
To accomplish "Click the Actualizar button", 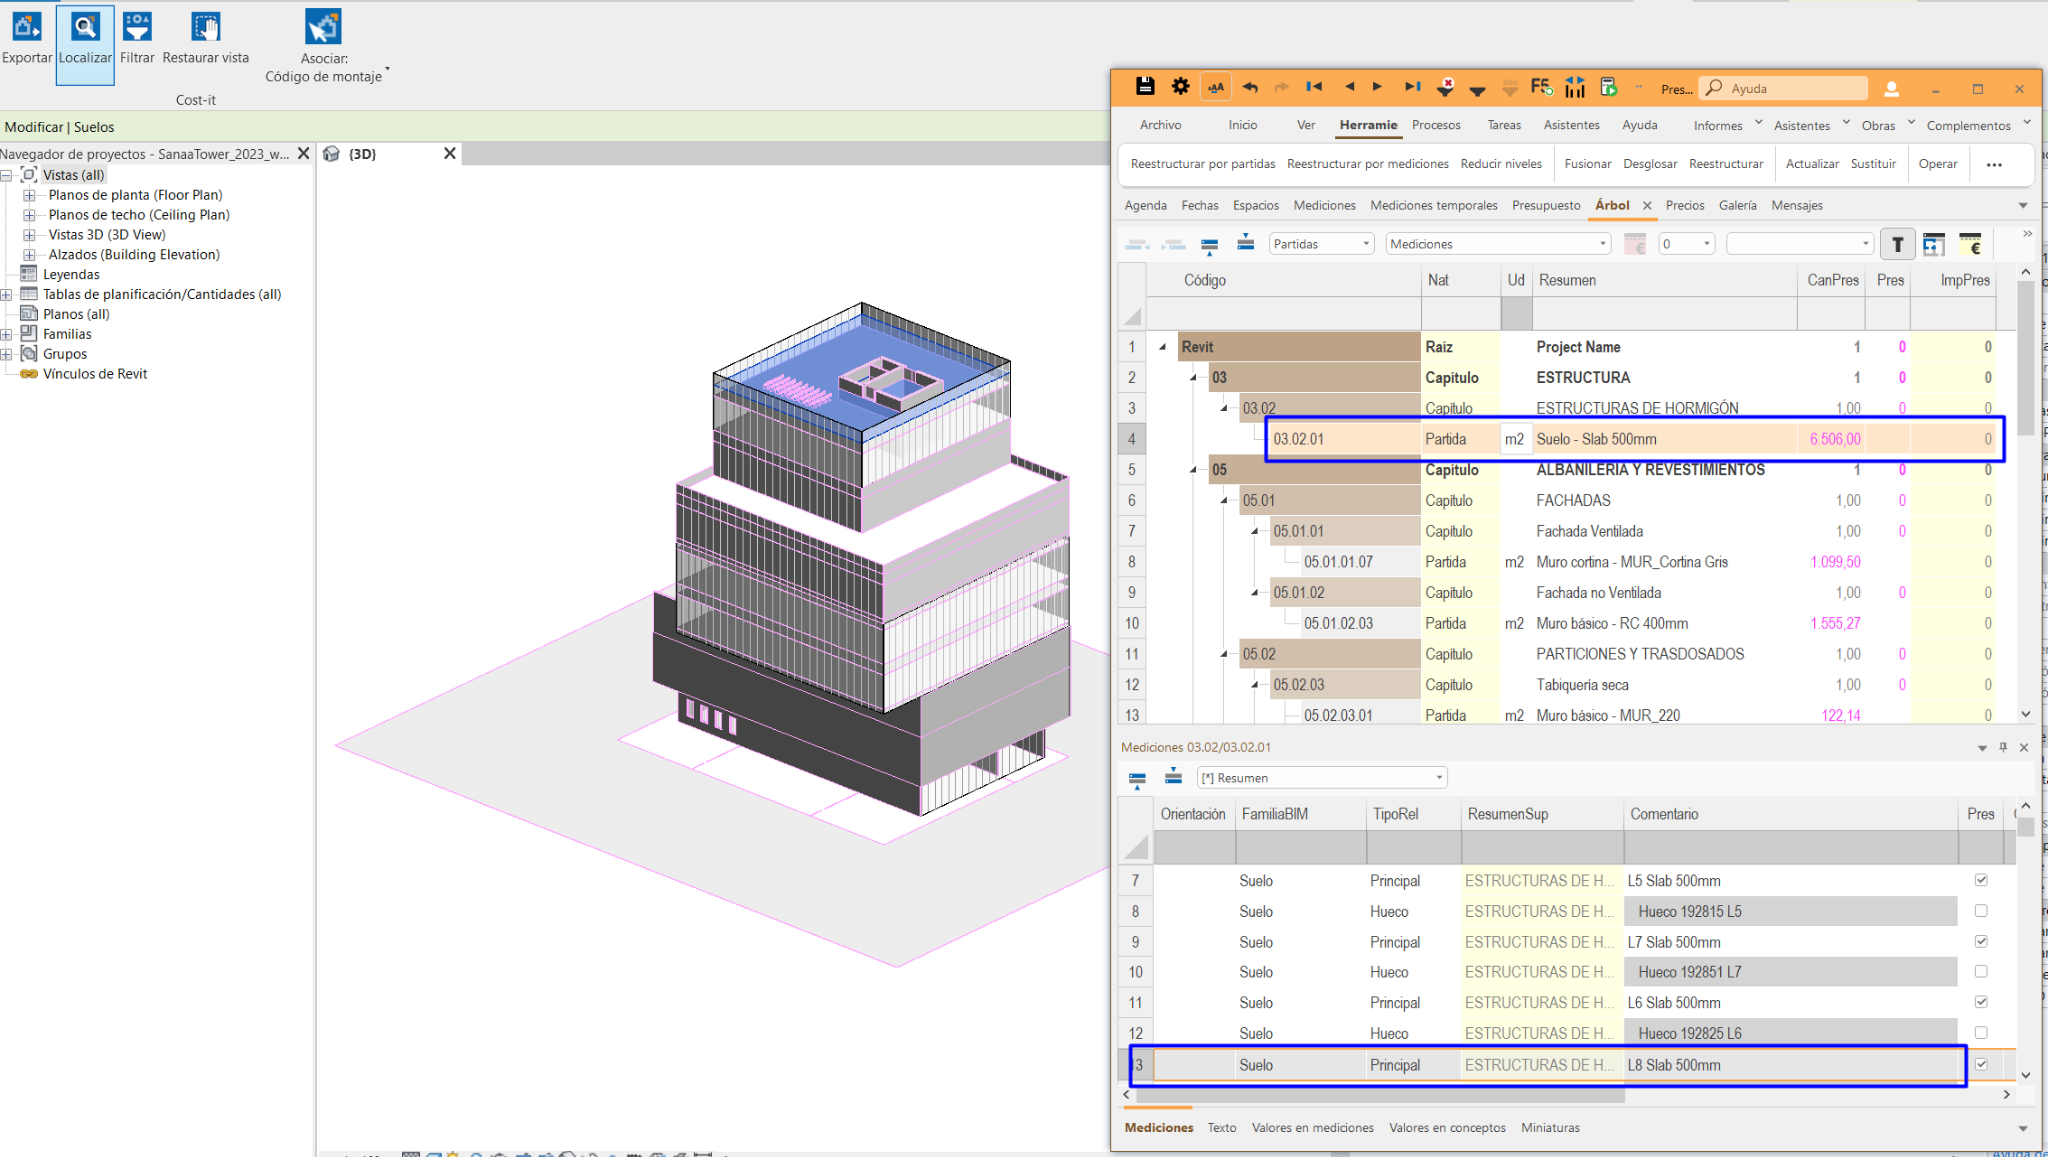I will [x=1812, y=164].
